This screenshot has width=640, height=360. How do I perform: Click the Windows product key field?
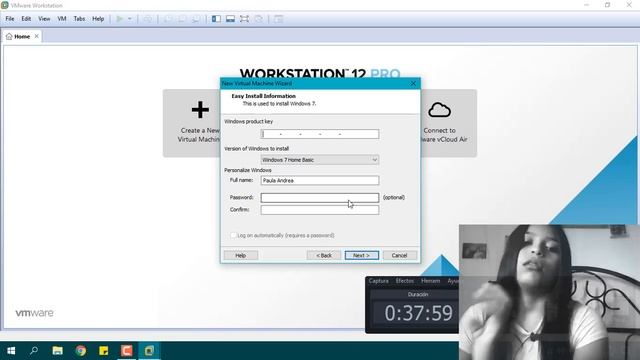pyautogui.click(x=320, y=134)
